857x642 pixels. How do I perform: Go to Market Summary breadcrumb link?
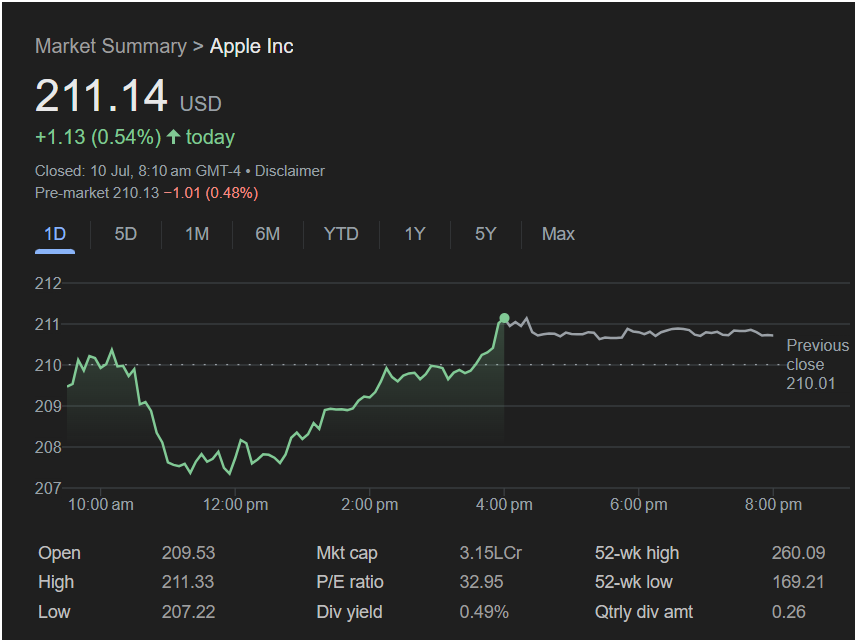point(111,46)
